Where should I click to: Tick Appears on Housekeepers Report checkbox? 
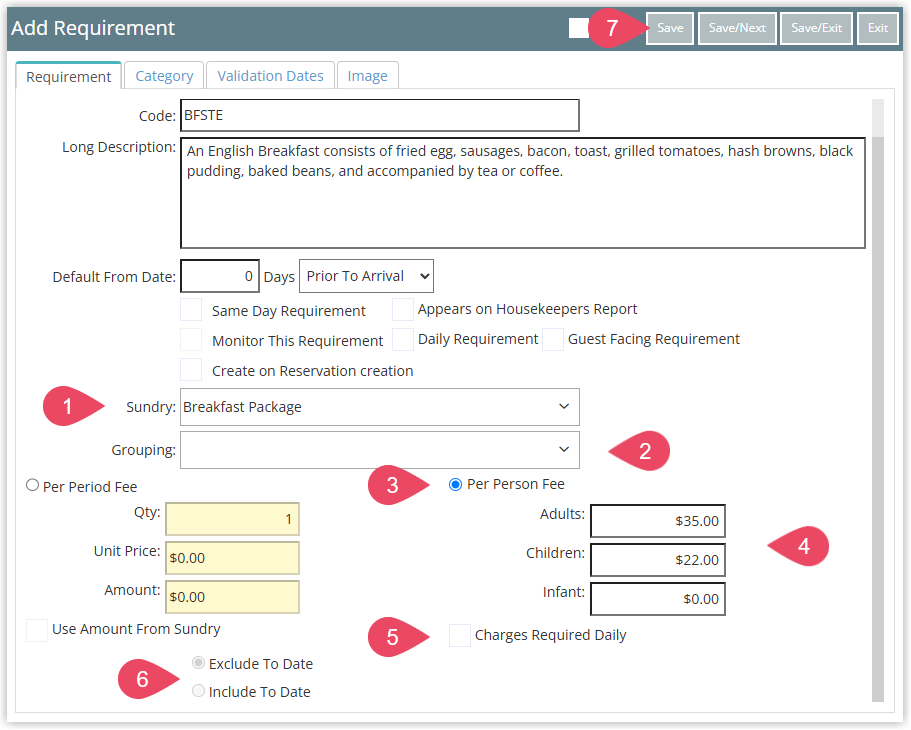(x=403, y=310)
